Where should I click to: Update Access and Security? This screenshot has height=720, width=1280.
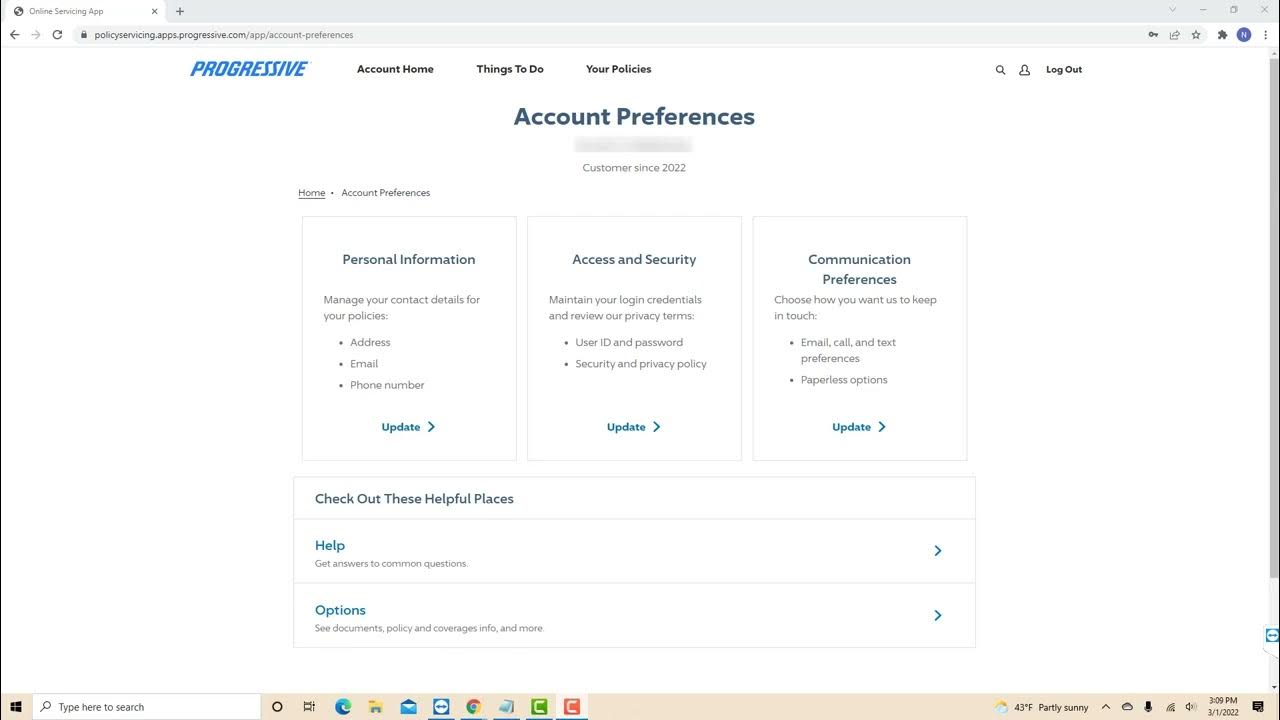(x=634, y=427)
